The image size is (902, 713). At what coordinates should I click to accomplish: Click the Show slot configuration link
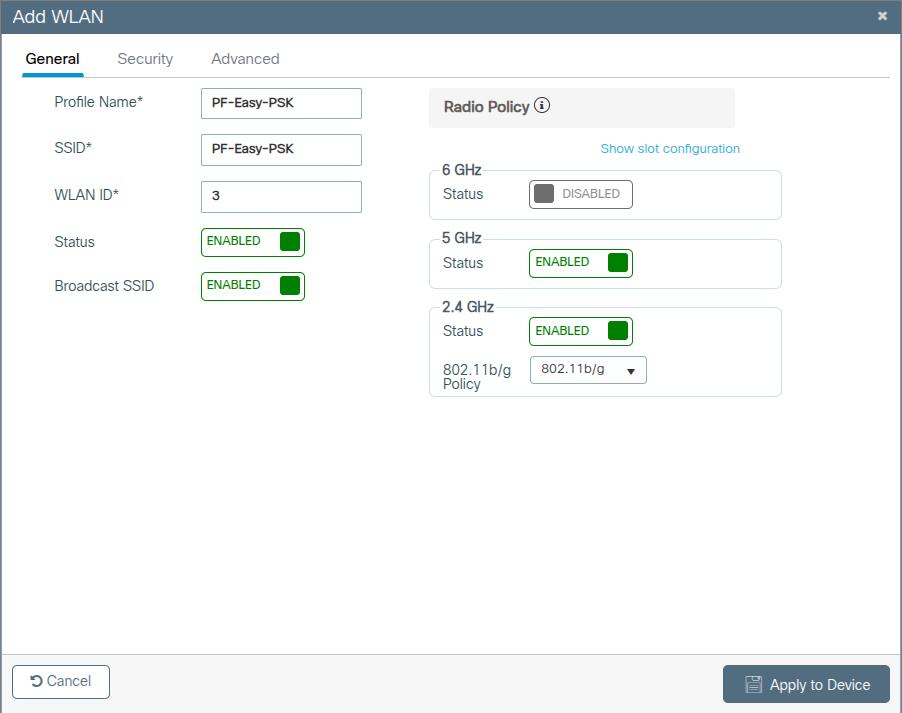click(669, 148)
